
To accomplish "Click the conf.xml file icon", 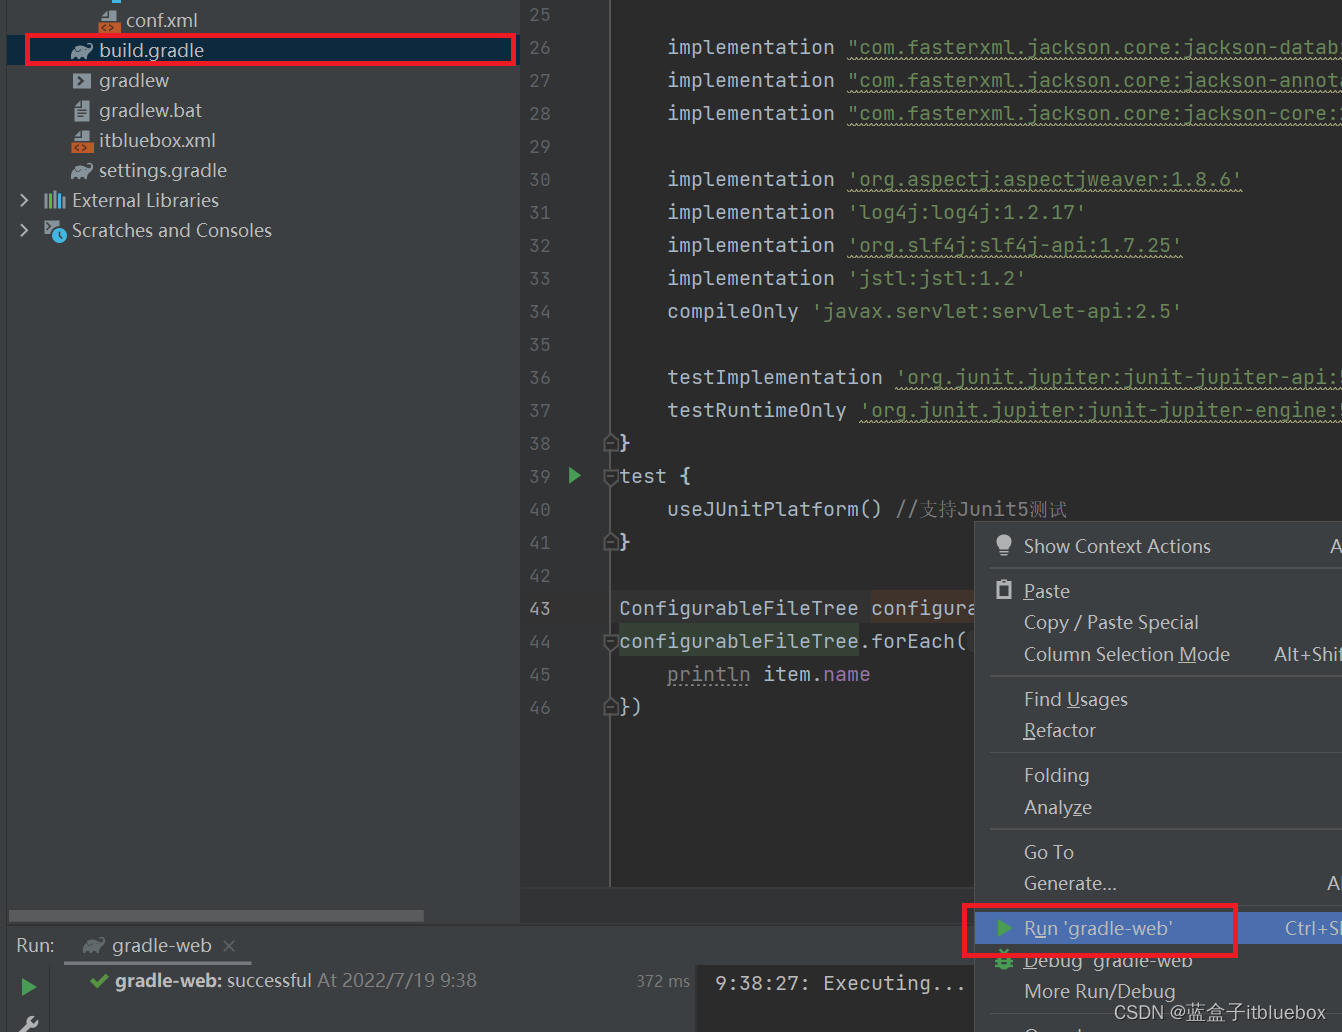I will point(109,21).
